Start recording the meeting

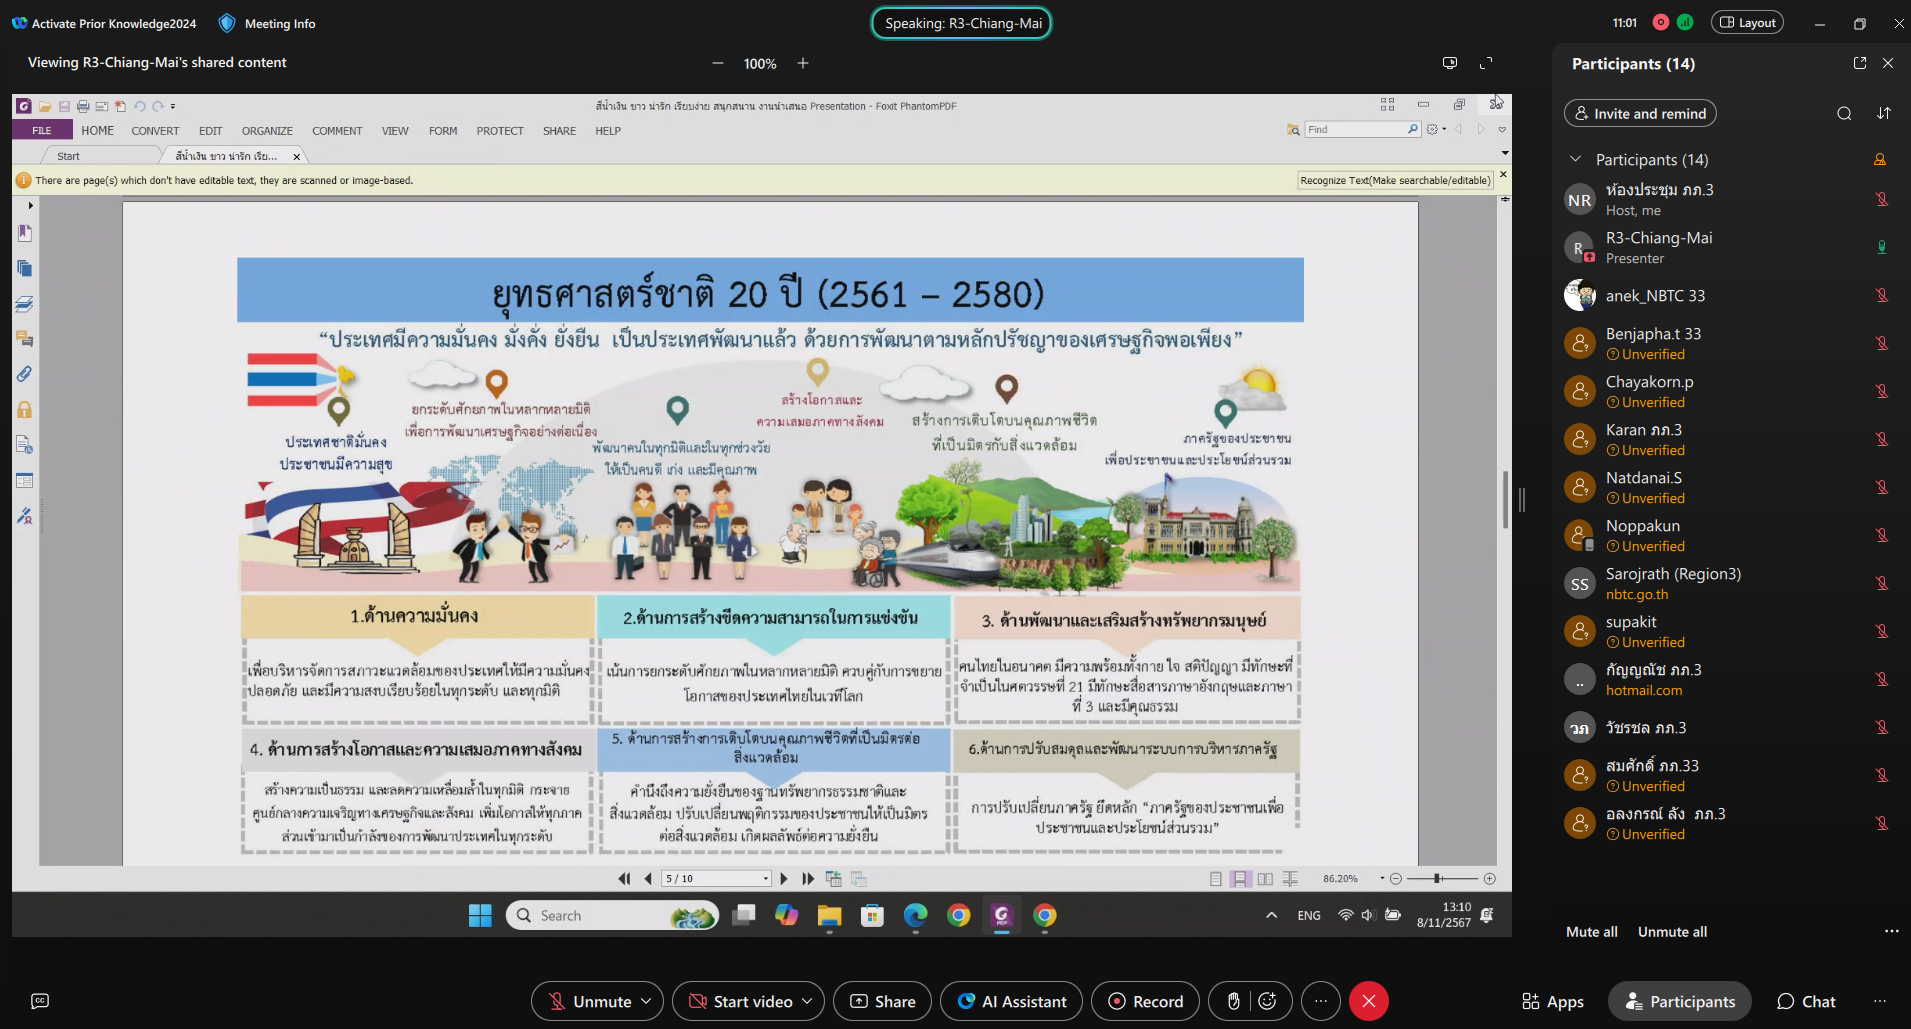click(1145, 1001)
